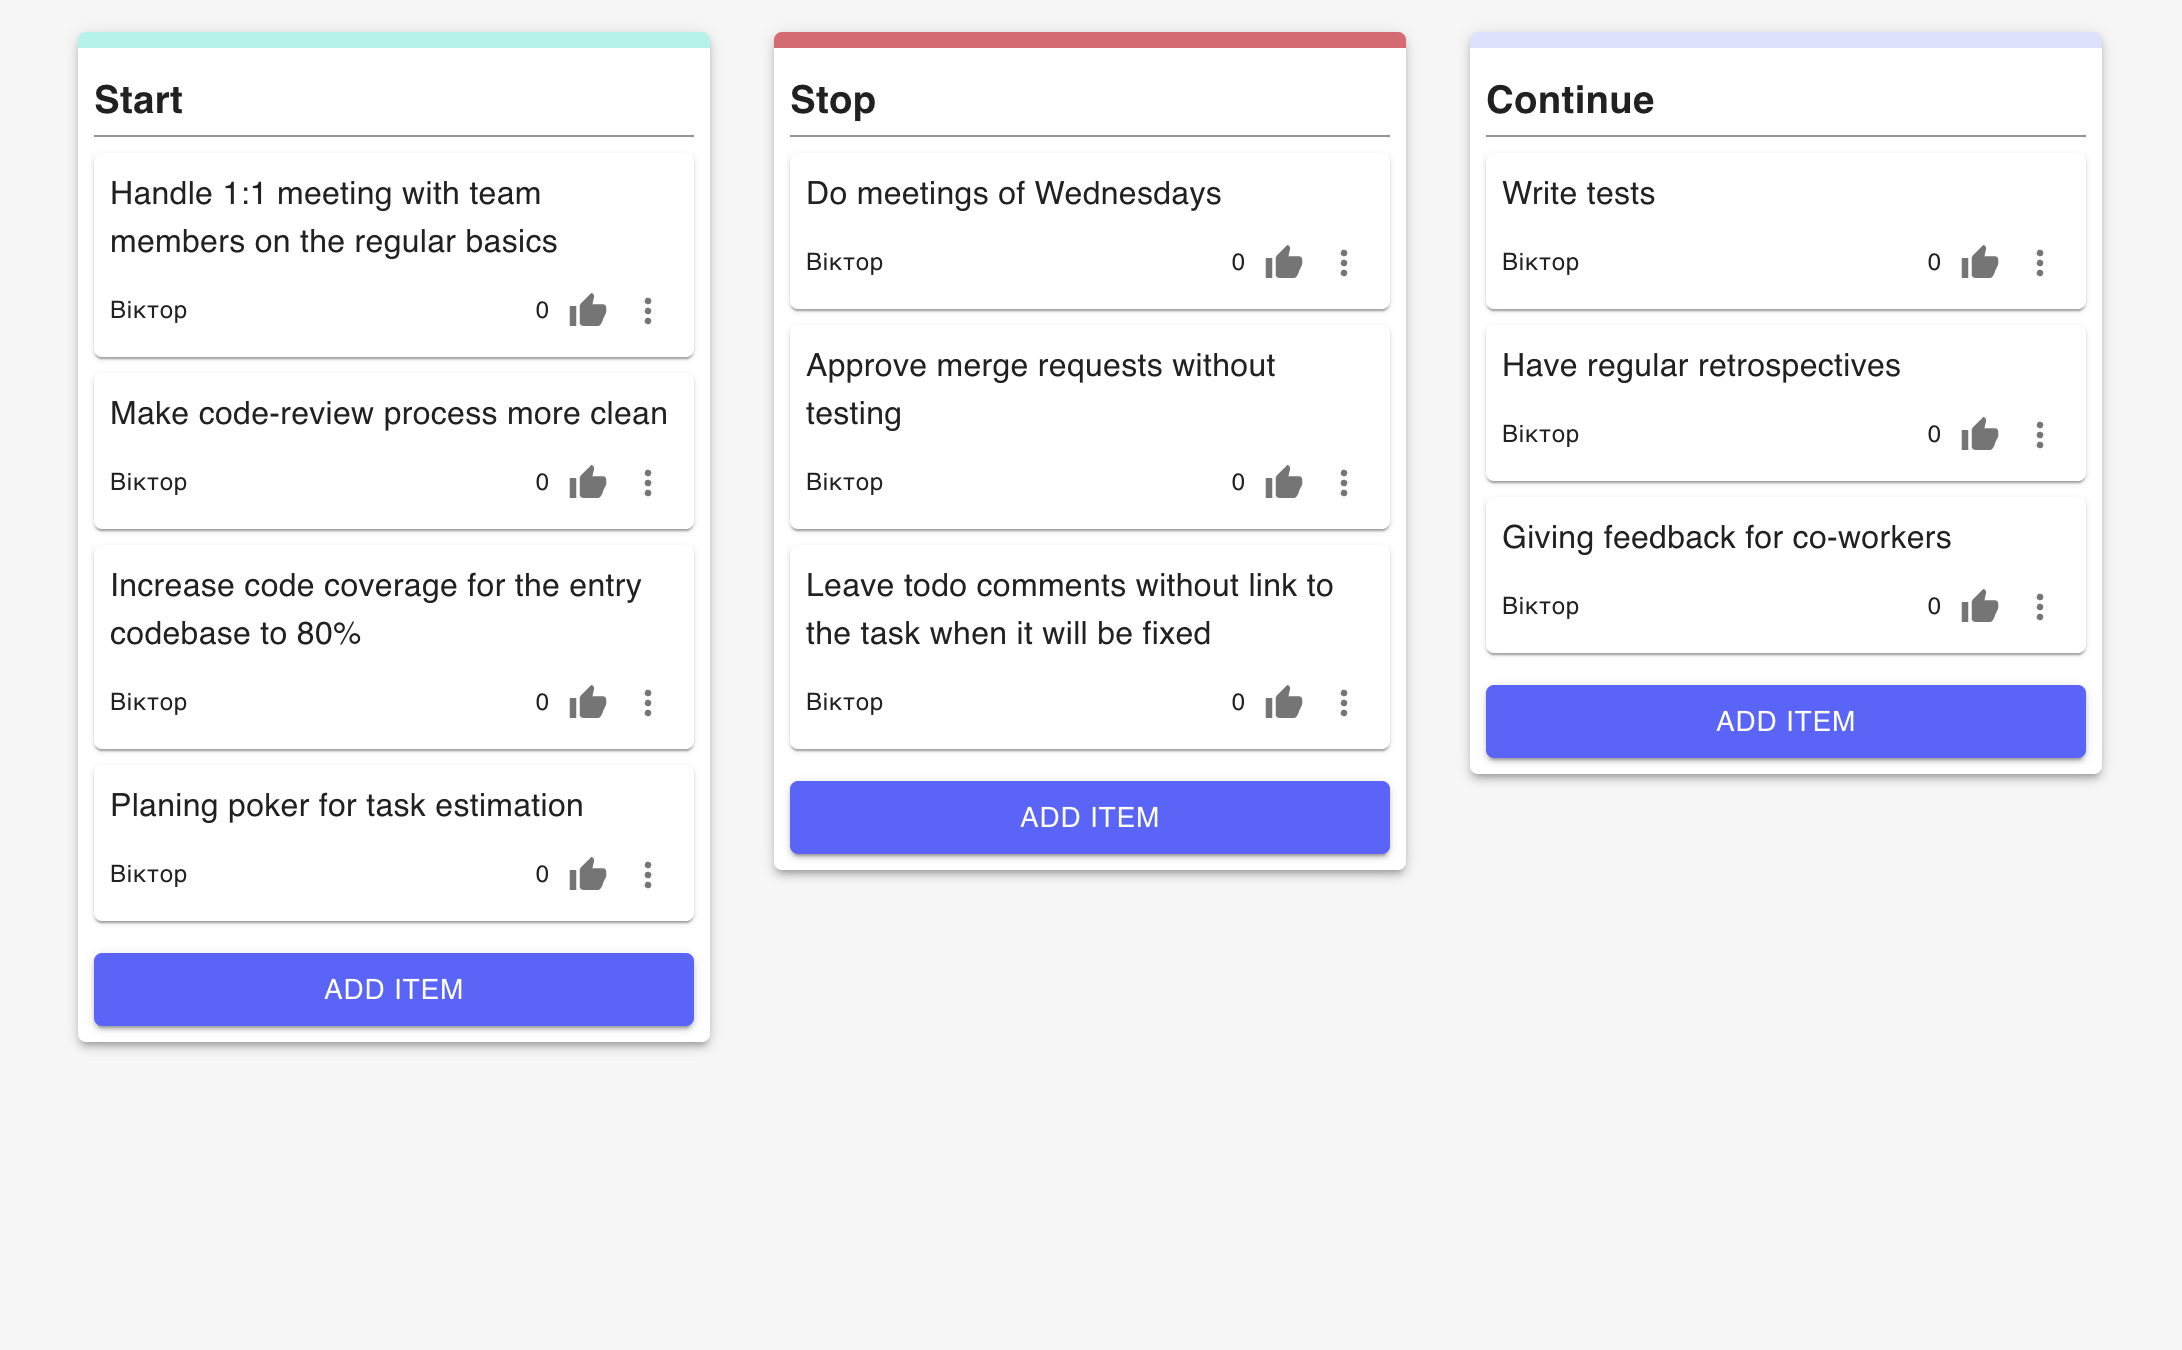Open kebab menu on 'Giving feedback' card
Image resolution: width=2182 pixels, height=1350 pixels.
pos(2040,607)
